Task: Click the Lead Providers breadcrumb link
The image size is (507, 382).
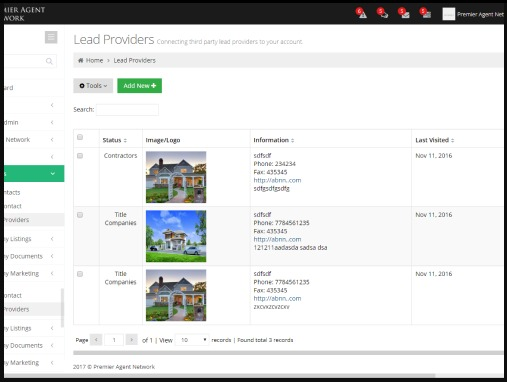Action: pyautogui.click(x=134, y=60)
